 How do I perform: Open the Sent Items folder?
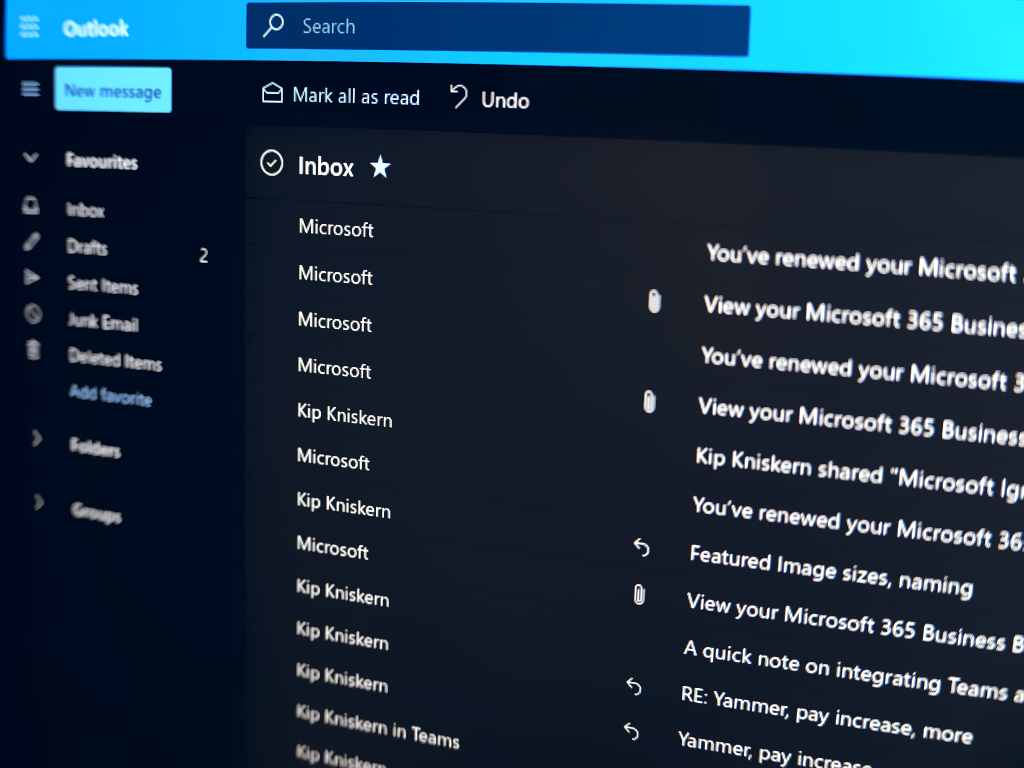pos(103,284)
